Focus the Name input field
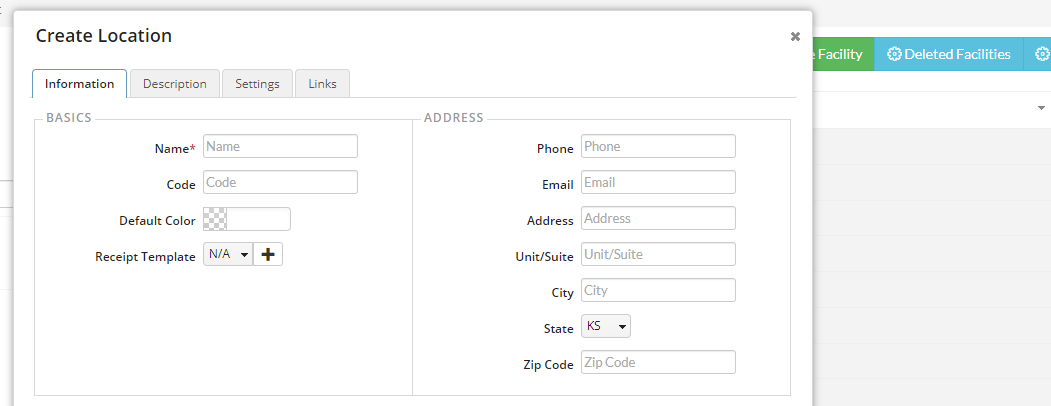This screenshot has height=406, width=1051. [x=280, y=146]
